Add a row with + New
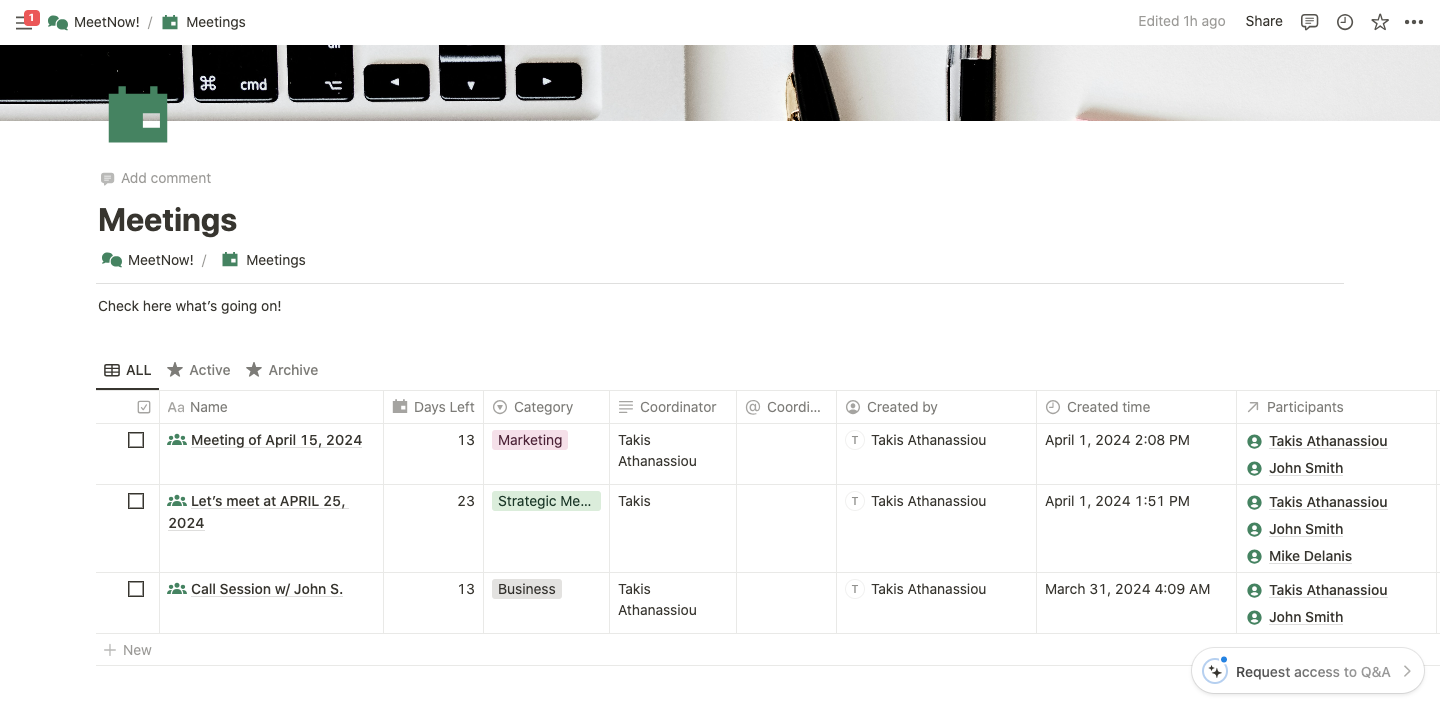The width and height of the screenshot is (1440, 709). 128,650
